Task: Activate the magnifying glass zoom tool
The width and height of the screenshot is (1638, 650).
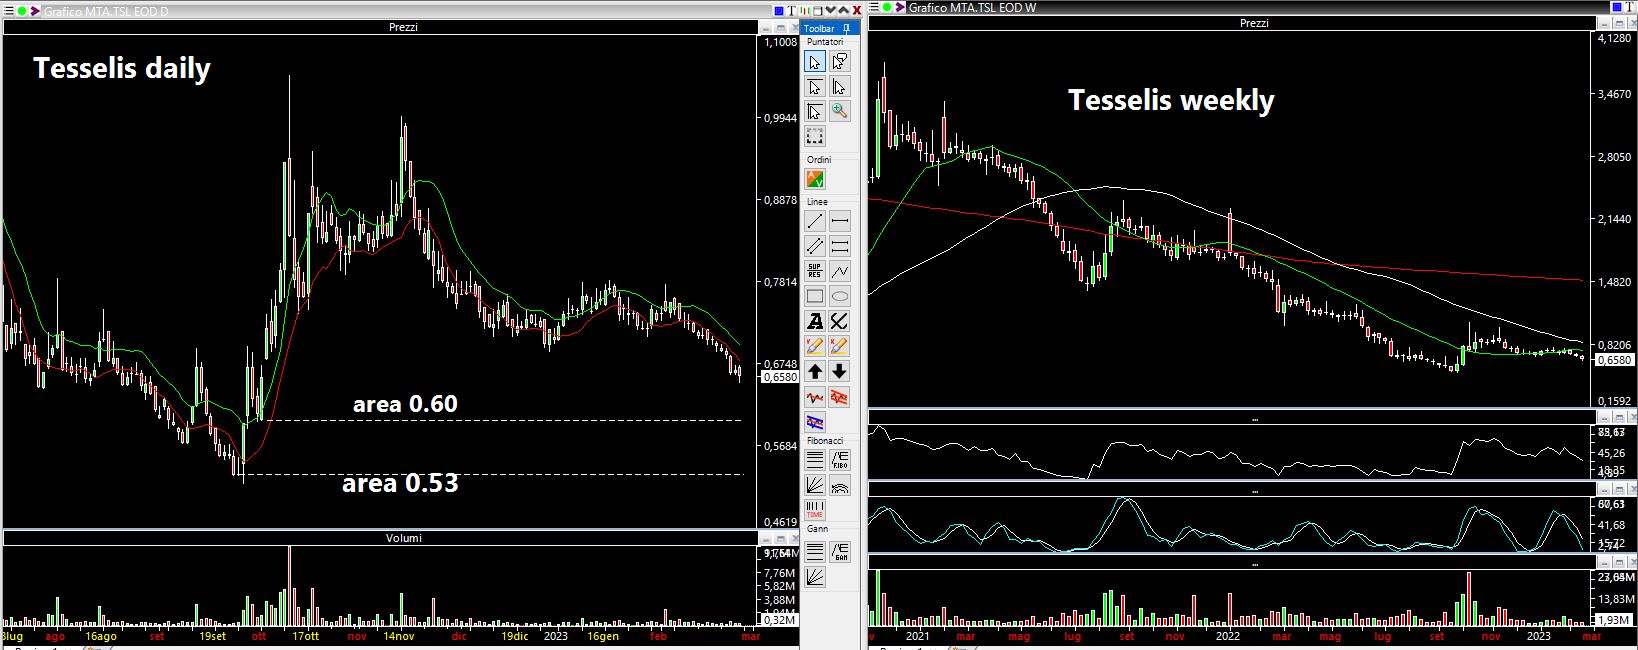Action: (x=840, y=112)
